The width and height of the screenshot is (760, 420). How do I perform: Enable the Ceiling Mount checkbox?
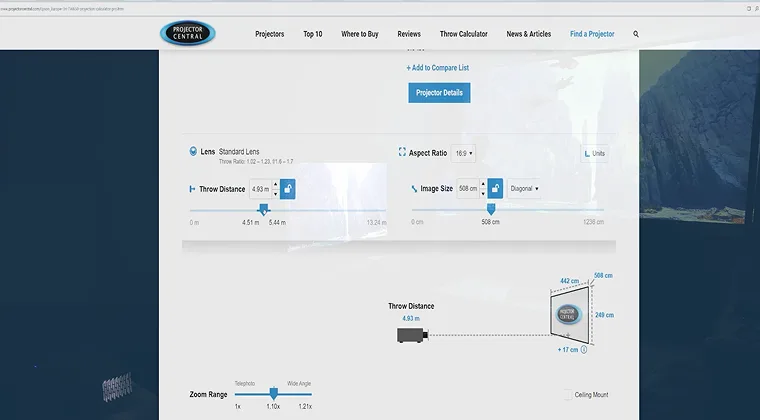(568, 395)
